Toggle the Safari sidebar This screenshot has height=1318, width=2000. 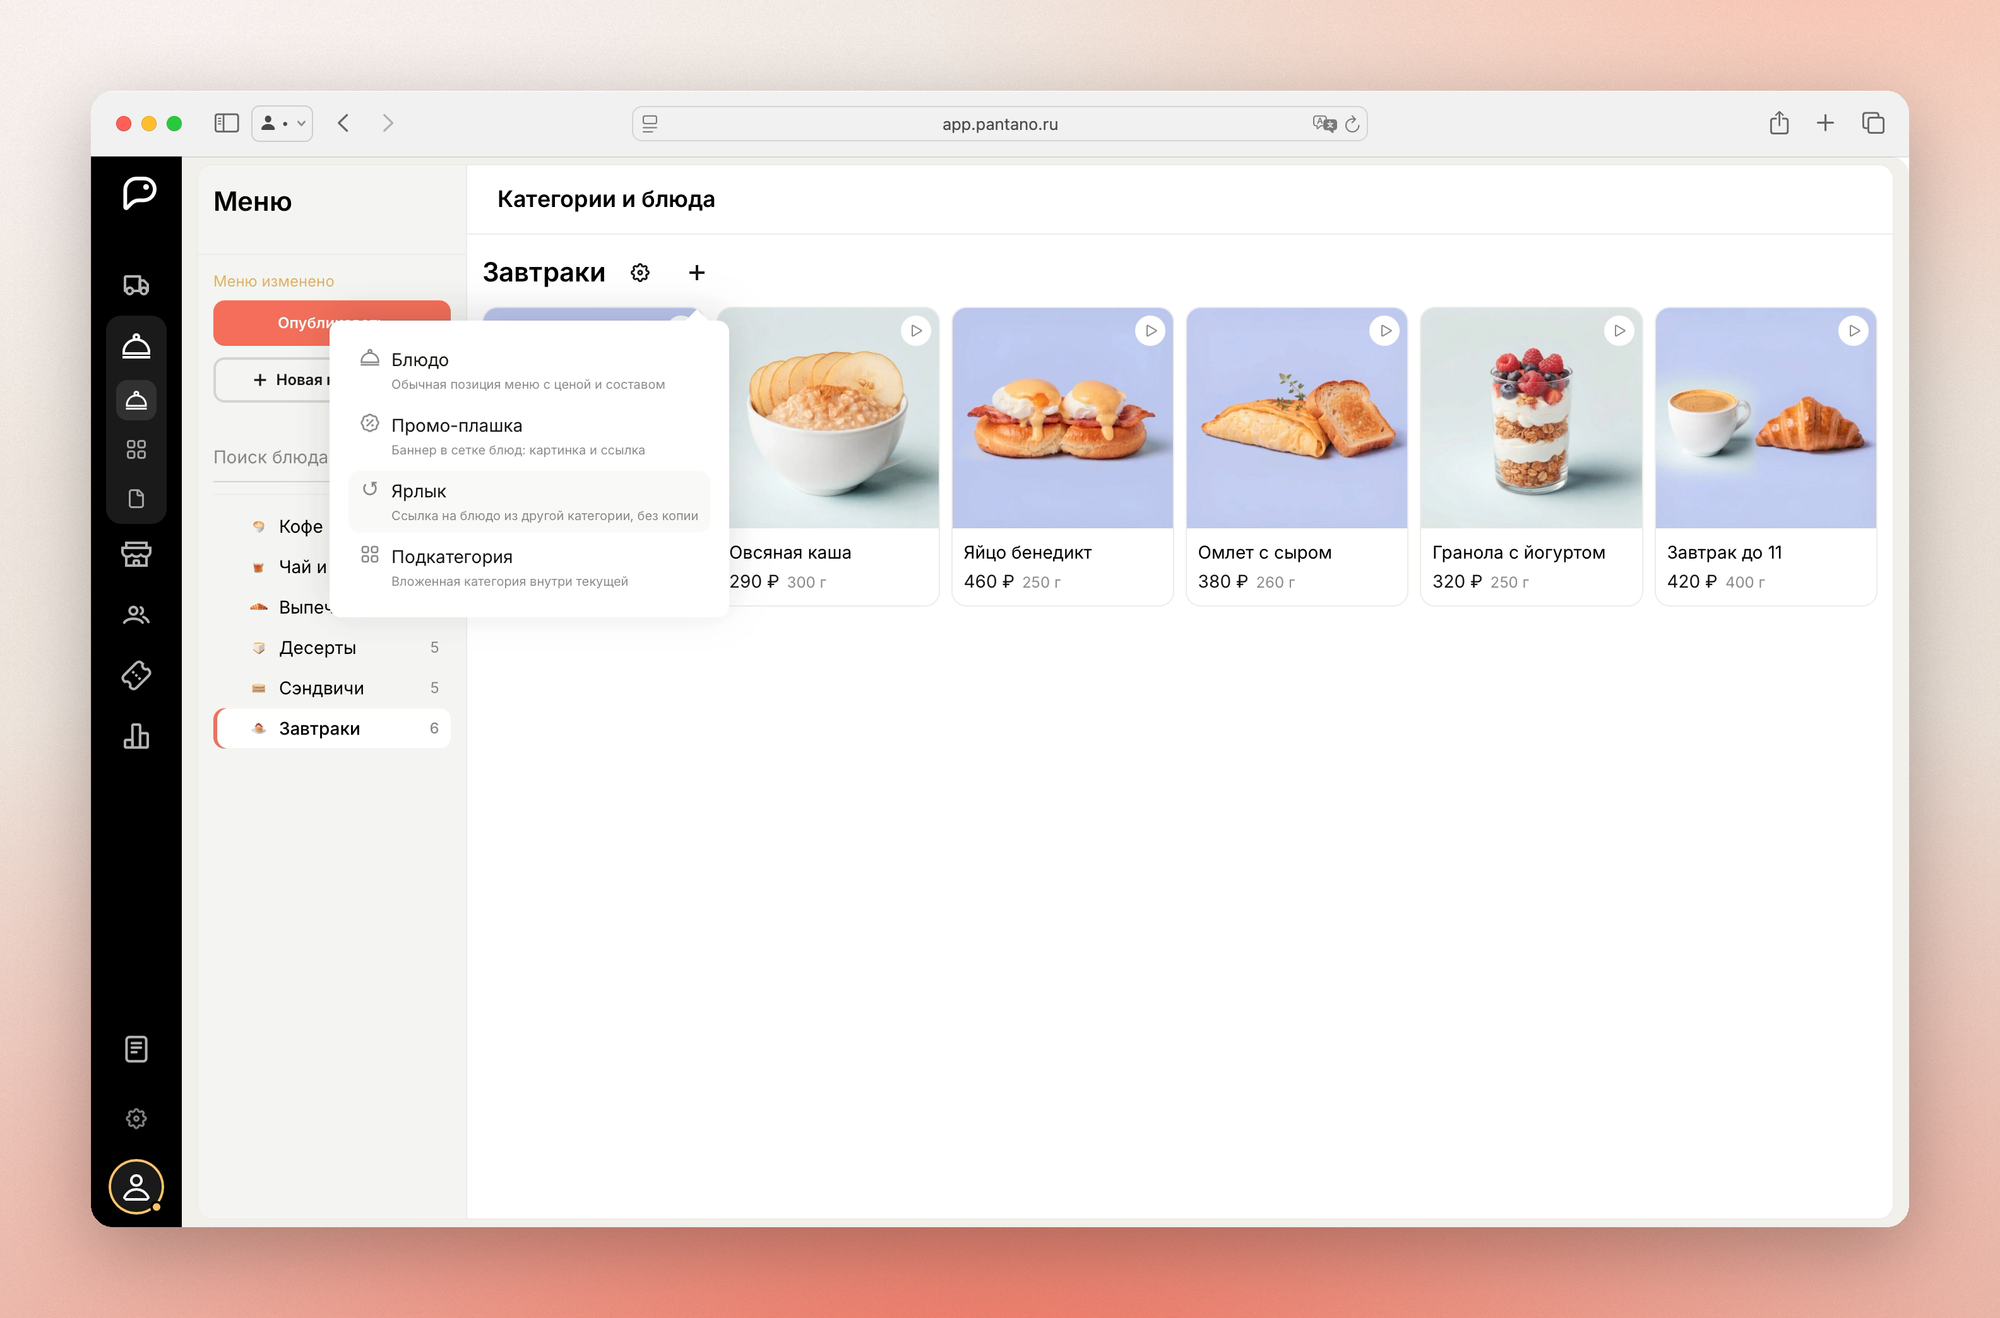227,123
